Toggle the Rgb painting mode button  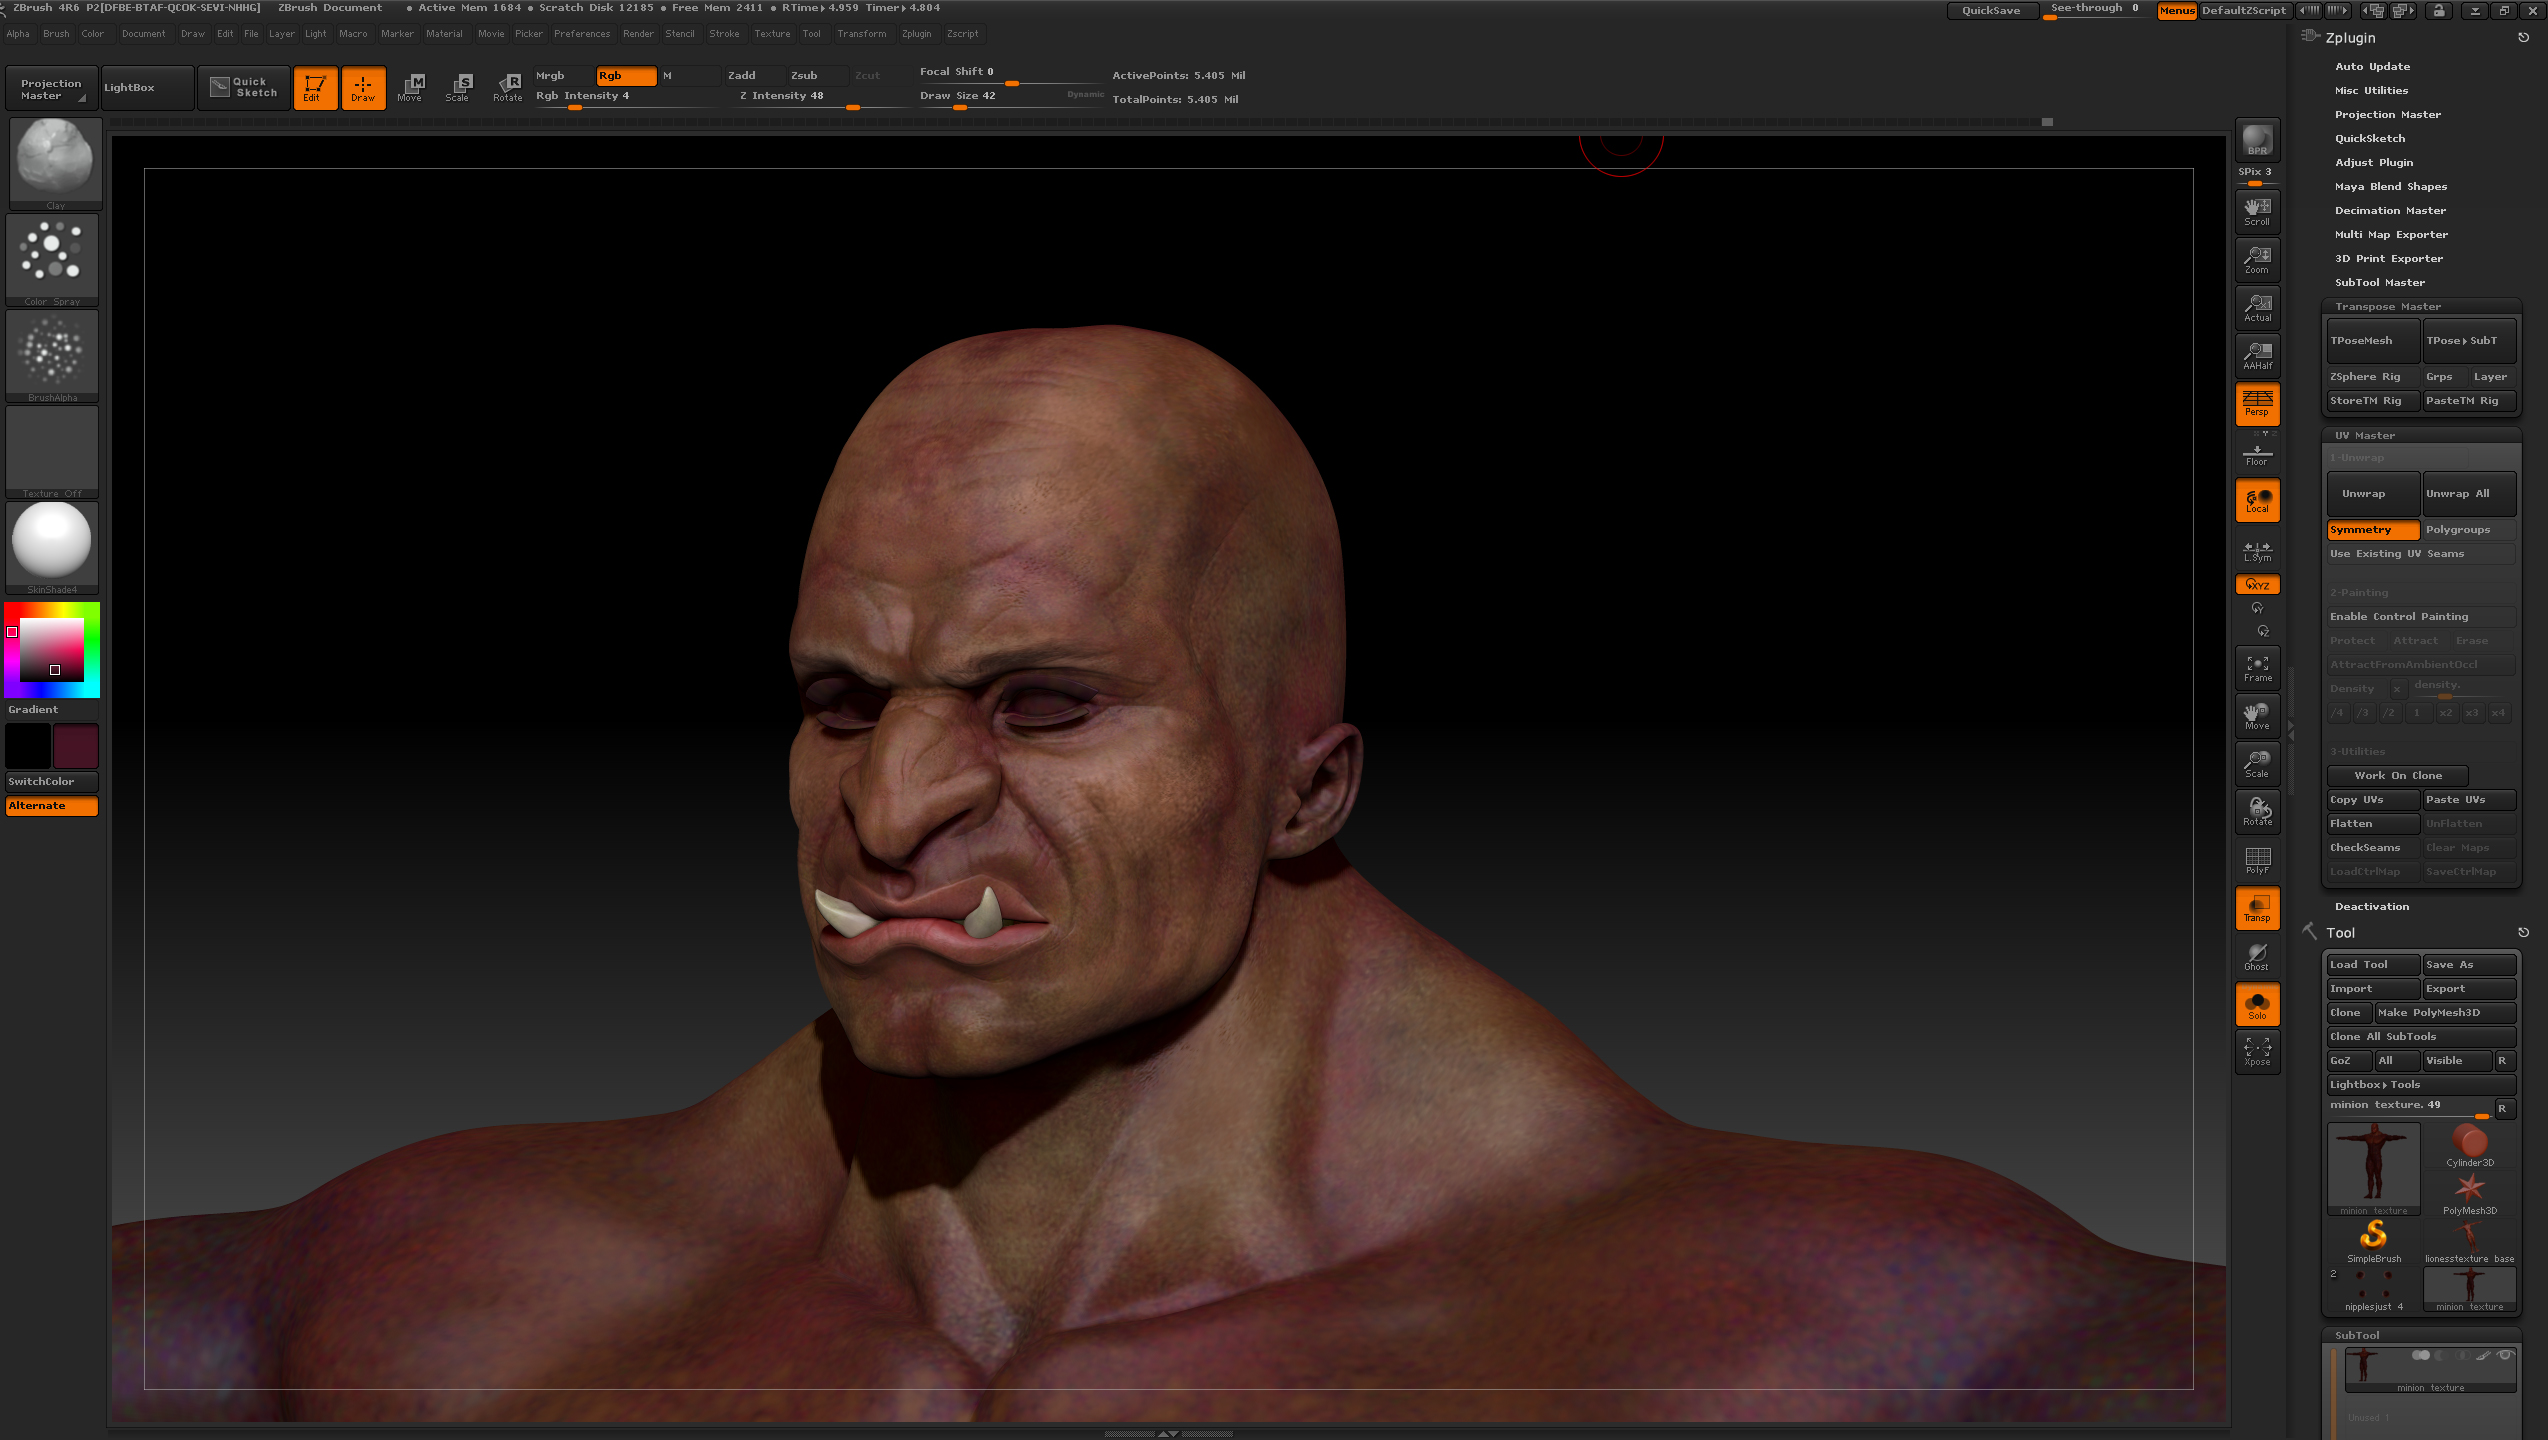pyautogui.click(x=625, y=76)
